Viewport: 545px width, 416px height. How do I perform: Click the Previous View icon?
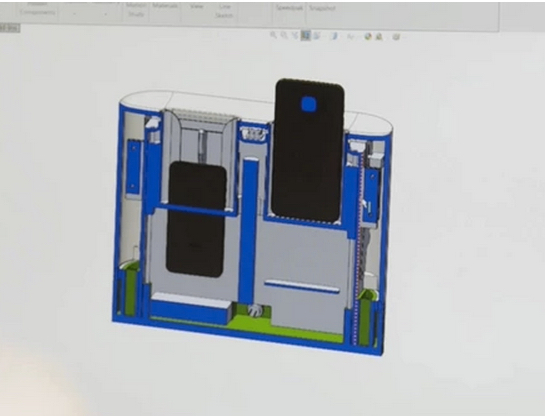(x=295, y=35)
